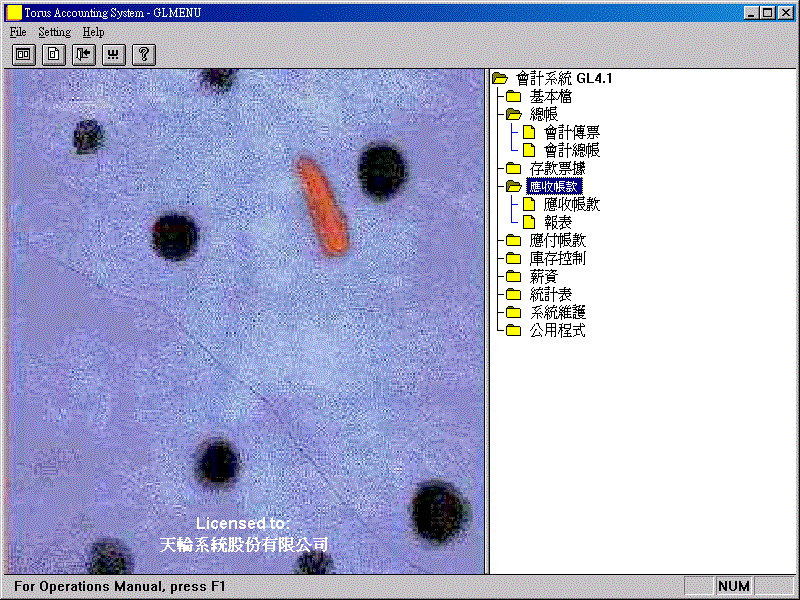Click the document page toolbar icon

[54, 55]
